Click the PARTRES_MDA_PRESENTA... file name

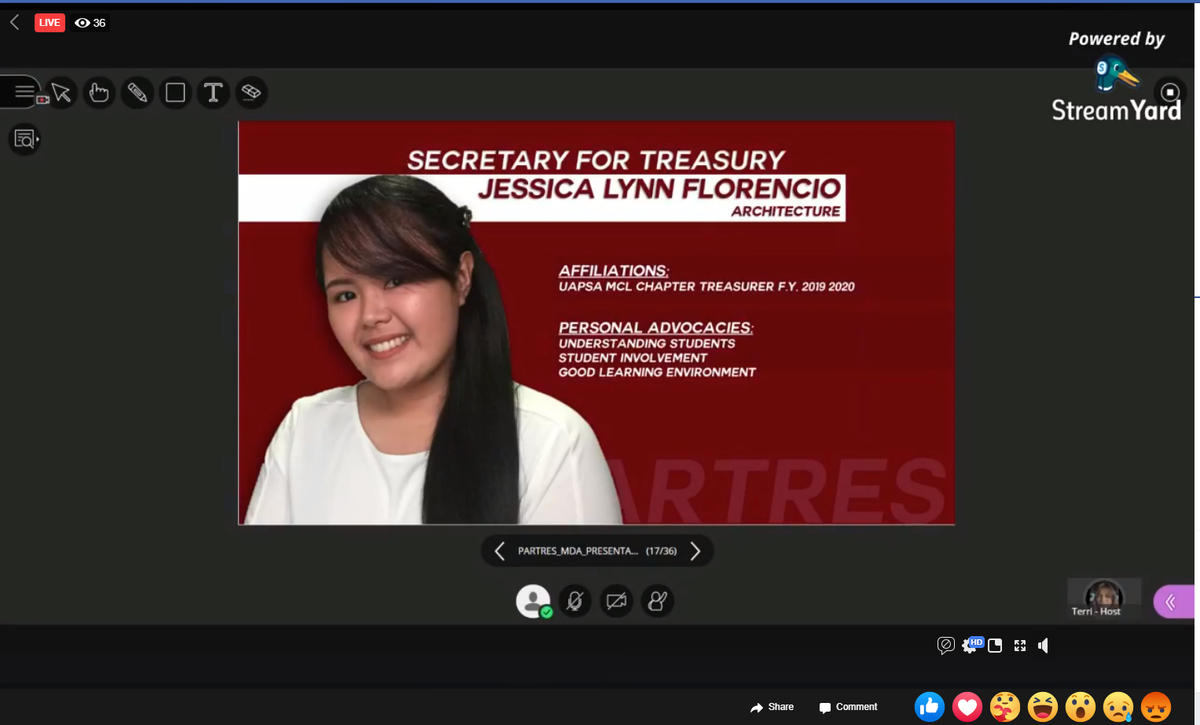pyautogui.click(x=576, y=551)
